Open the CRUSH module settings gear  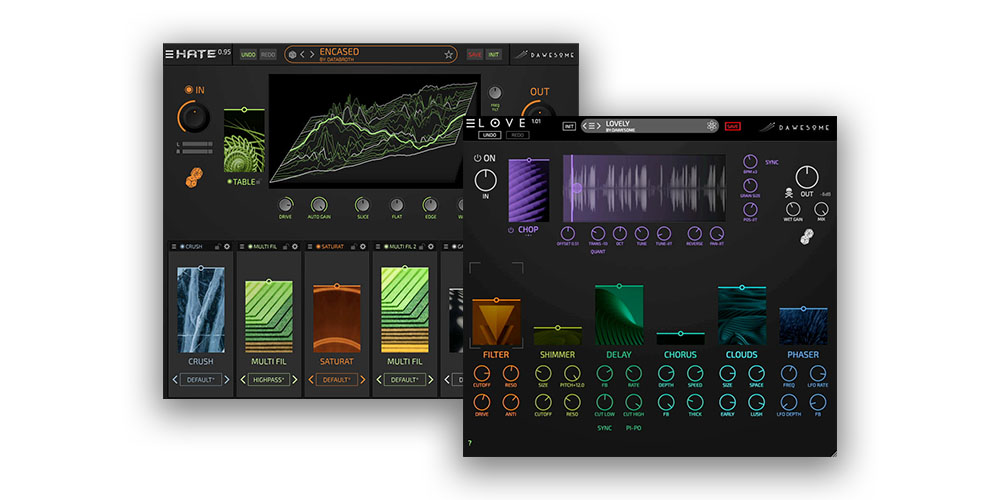click(226, 246)
